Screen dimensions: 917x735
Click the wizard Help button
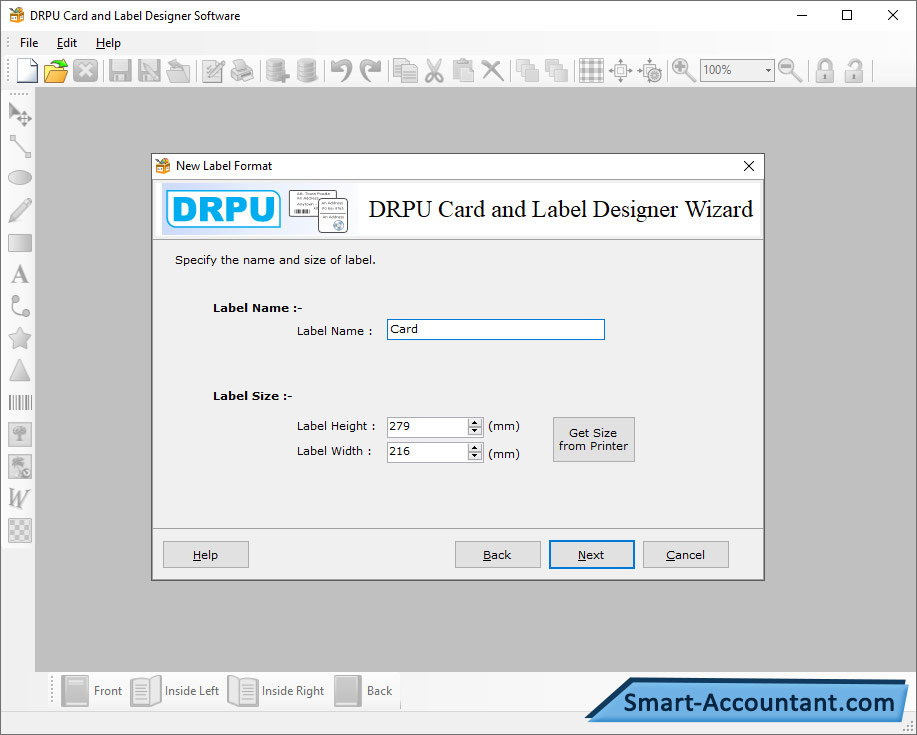205,554
